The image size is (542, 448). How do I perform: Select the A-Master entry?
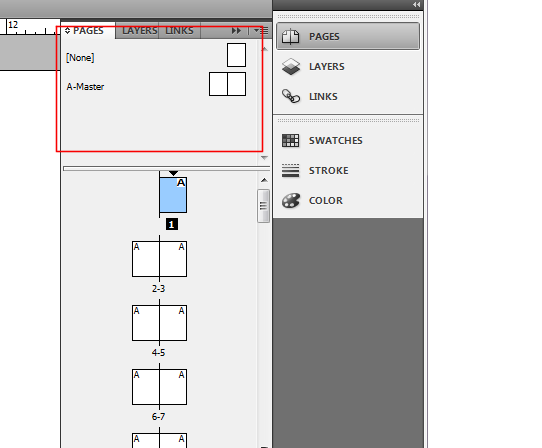[85, 86]
